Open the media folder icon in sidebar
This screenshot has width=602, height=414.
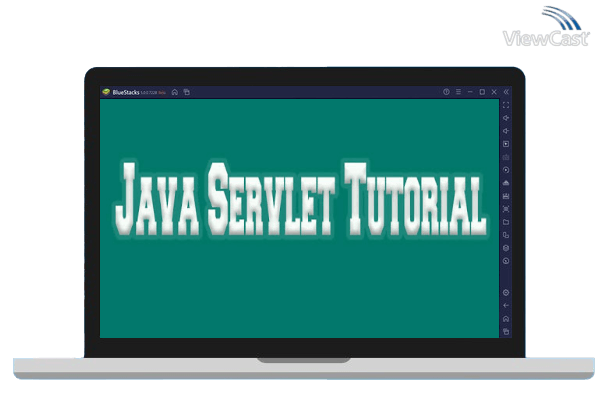pos(506,222)
